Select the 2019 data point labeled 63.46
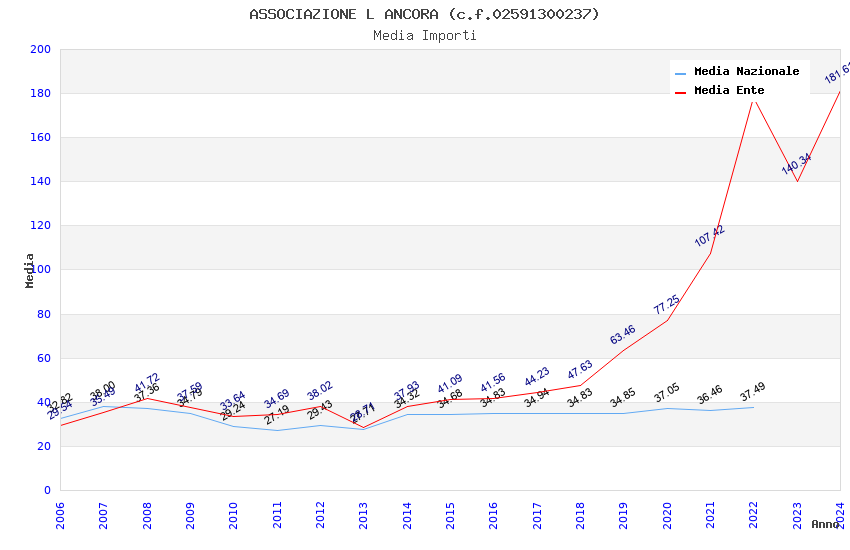This screenshot has height=550, width=850. pos(623,351)
